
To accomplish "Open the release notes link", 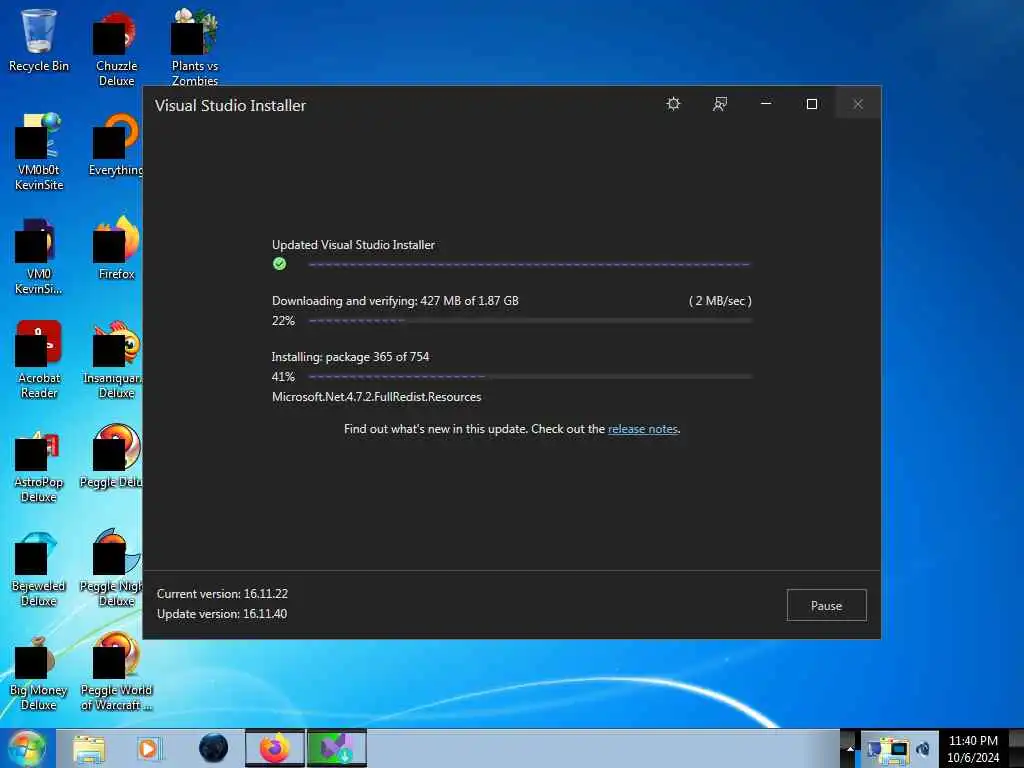I will [x=643, y=429].
